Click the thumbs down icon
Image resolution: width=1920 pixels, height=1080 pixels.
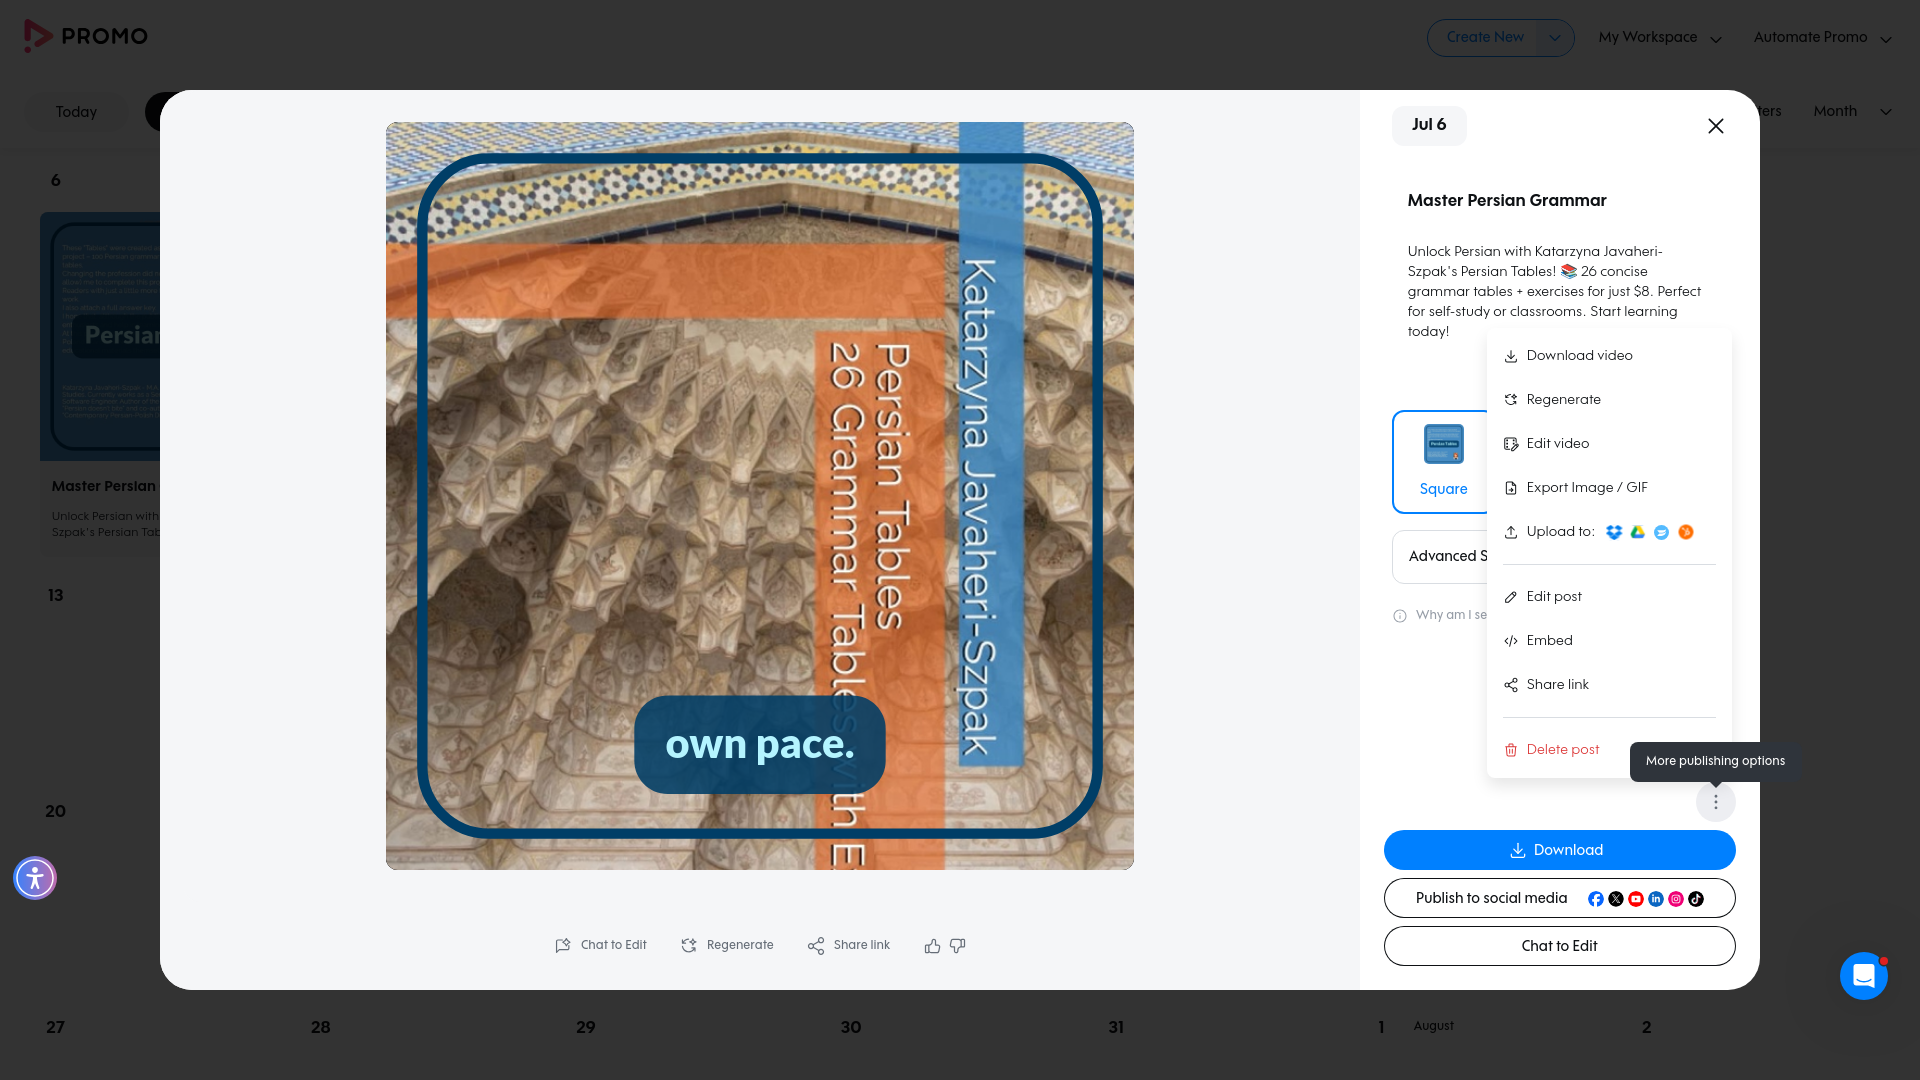click(x=957, y=946)
